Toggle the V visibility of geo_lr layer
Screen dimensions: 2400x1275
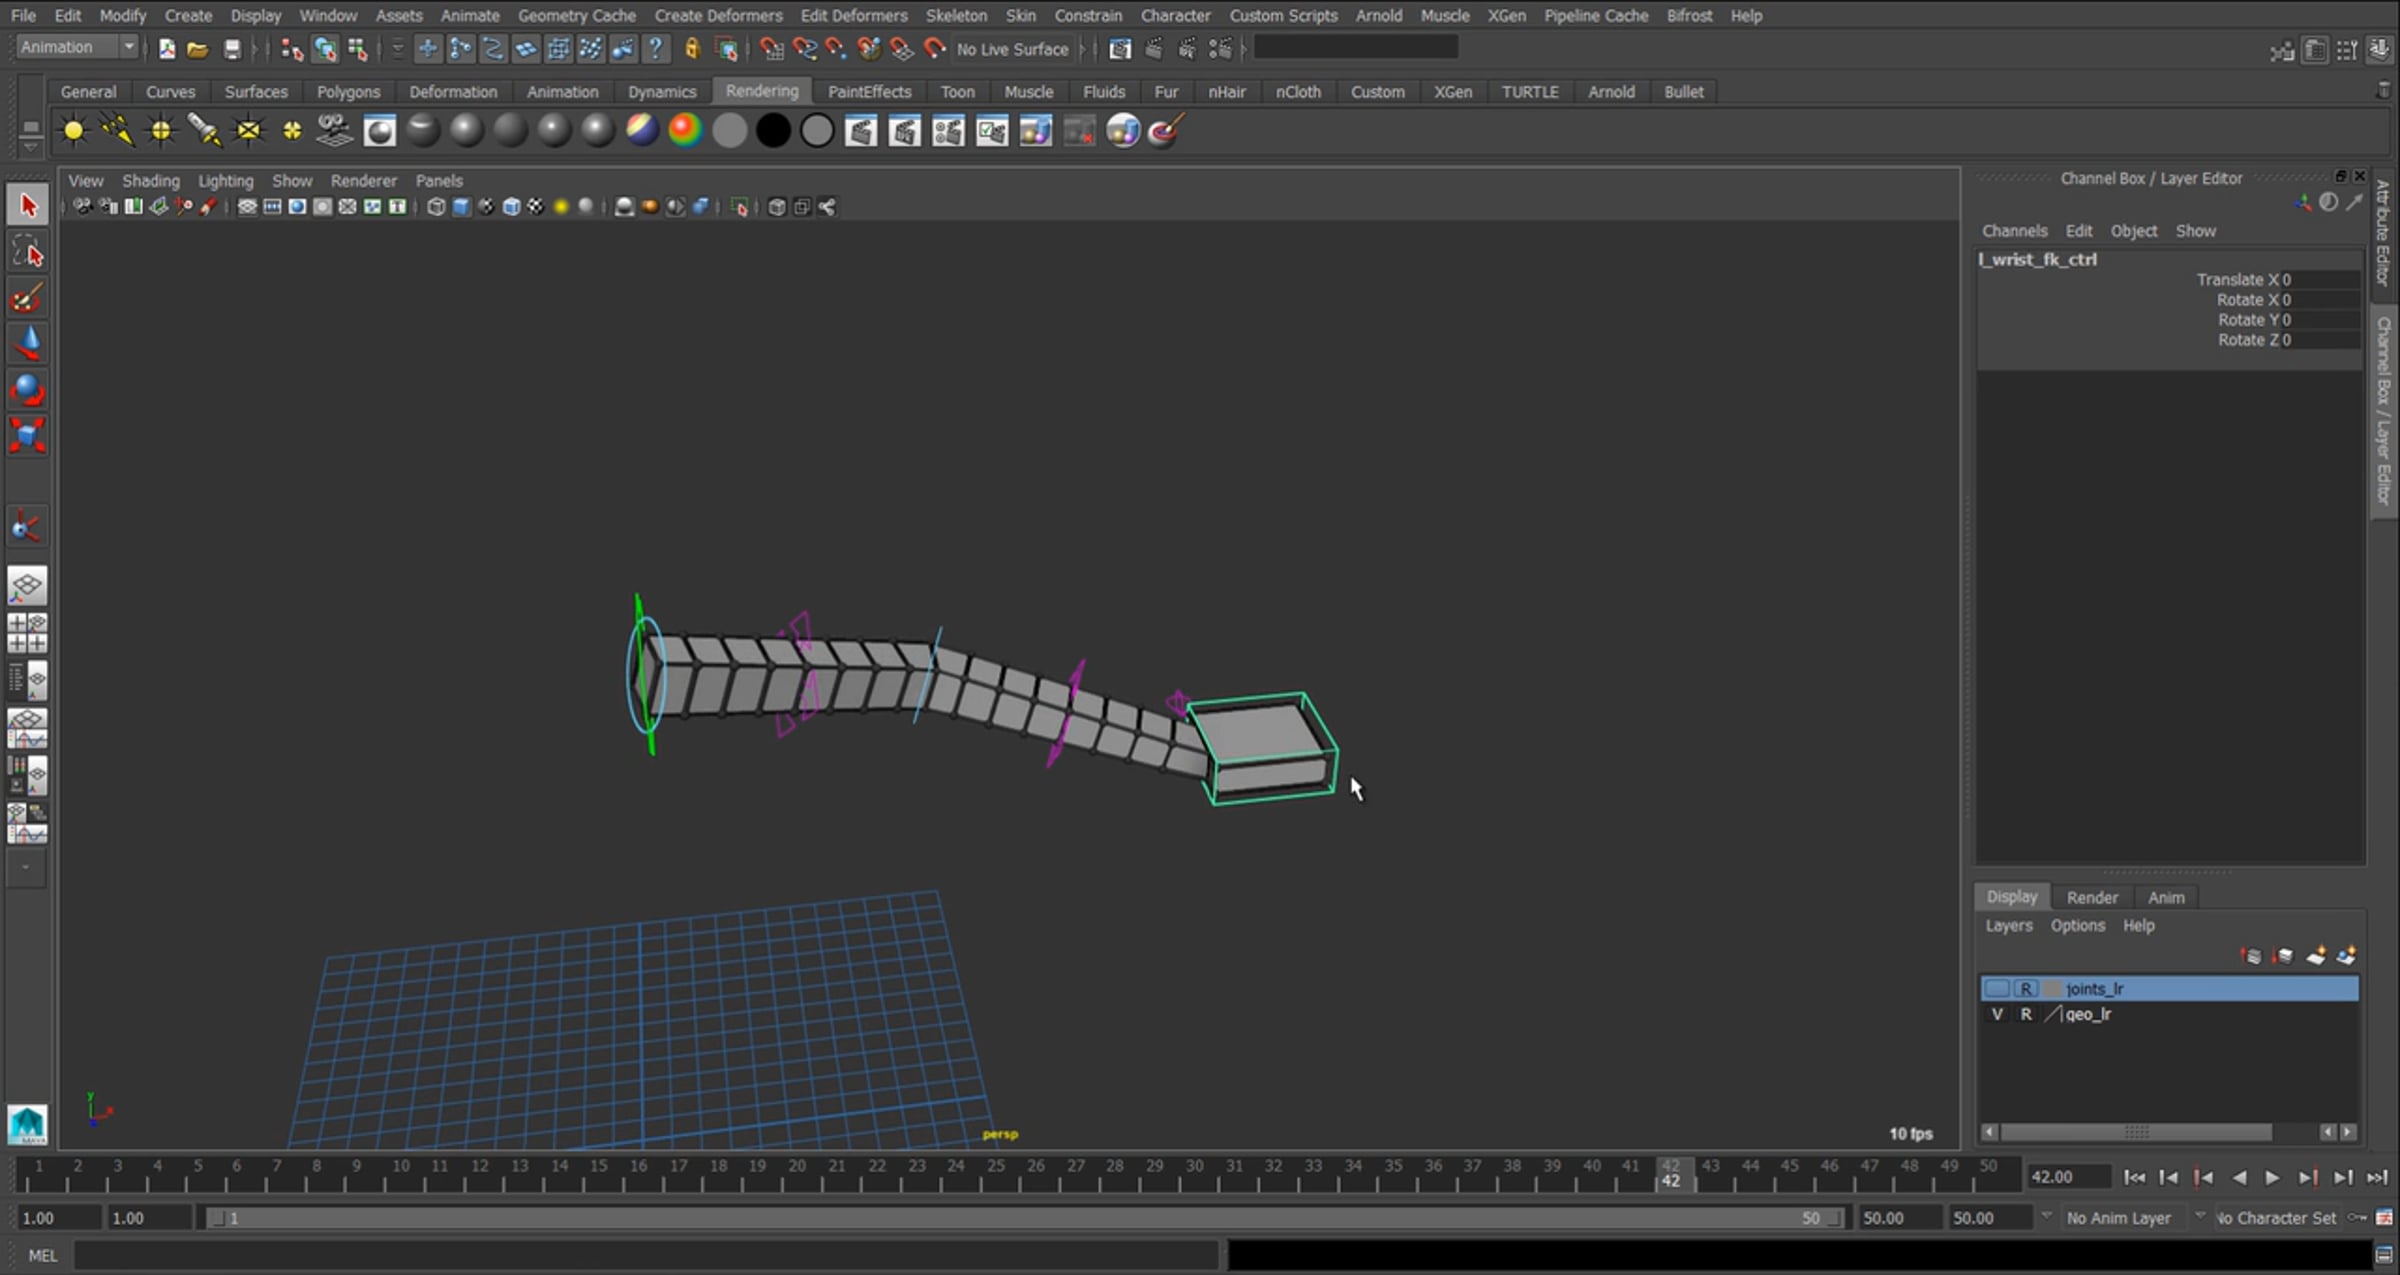pos(1997,1014)
